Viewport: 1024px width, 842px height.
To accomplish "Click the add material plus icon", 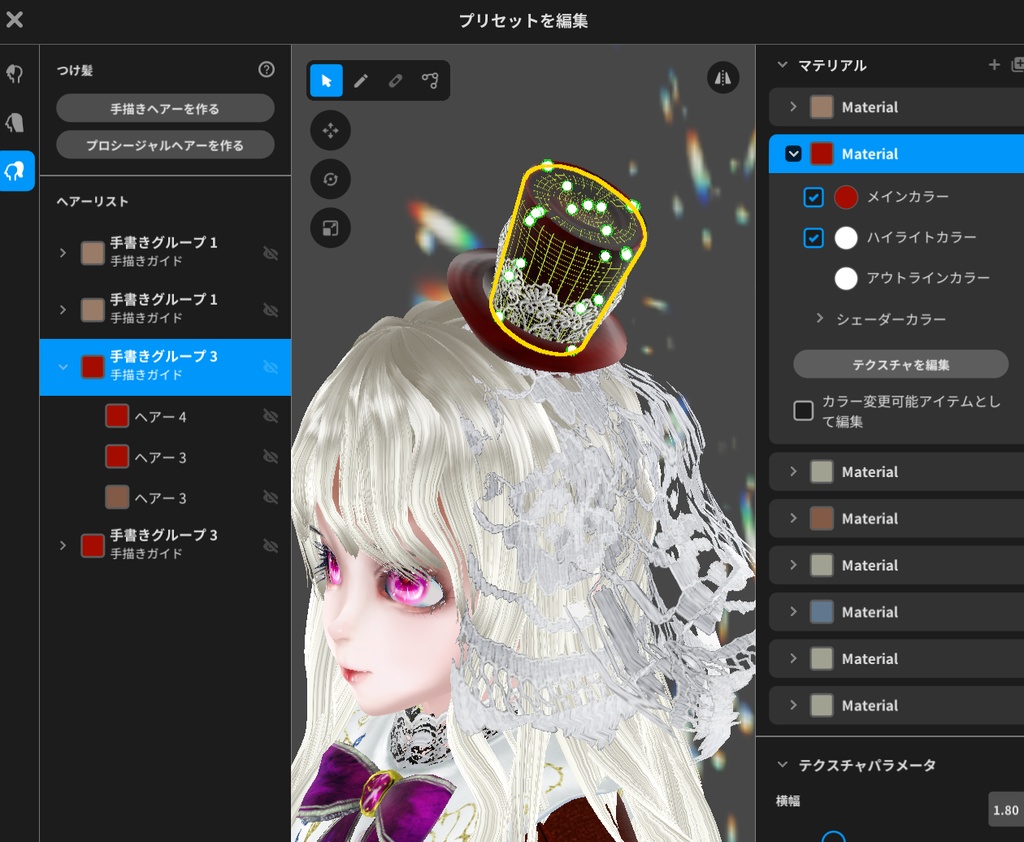I will coord(994,64).
